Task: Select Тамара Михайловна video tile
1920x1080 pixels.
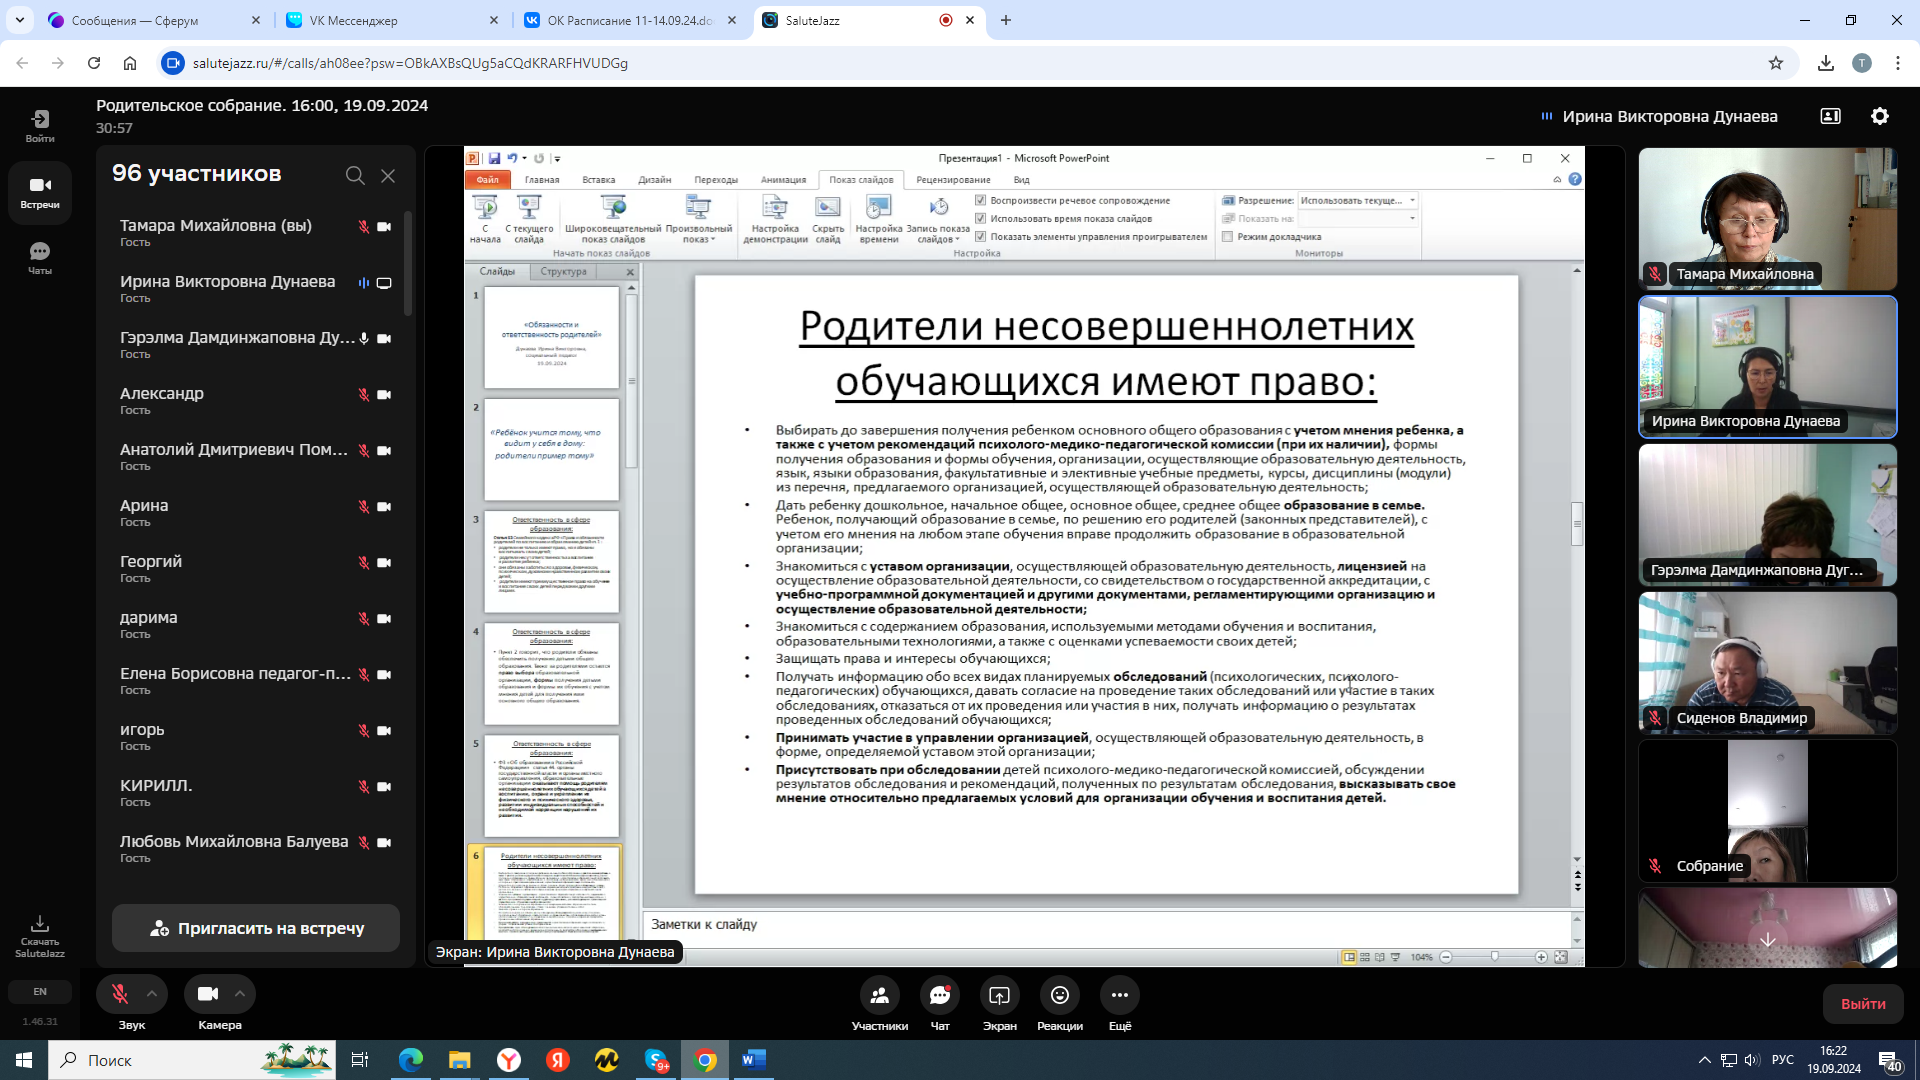Action: [1768, 219]
